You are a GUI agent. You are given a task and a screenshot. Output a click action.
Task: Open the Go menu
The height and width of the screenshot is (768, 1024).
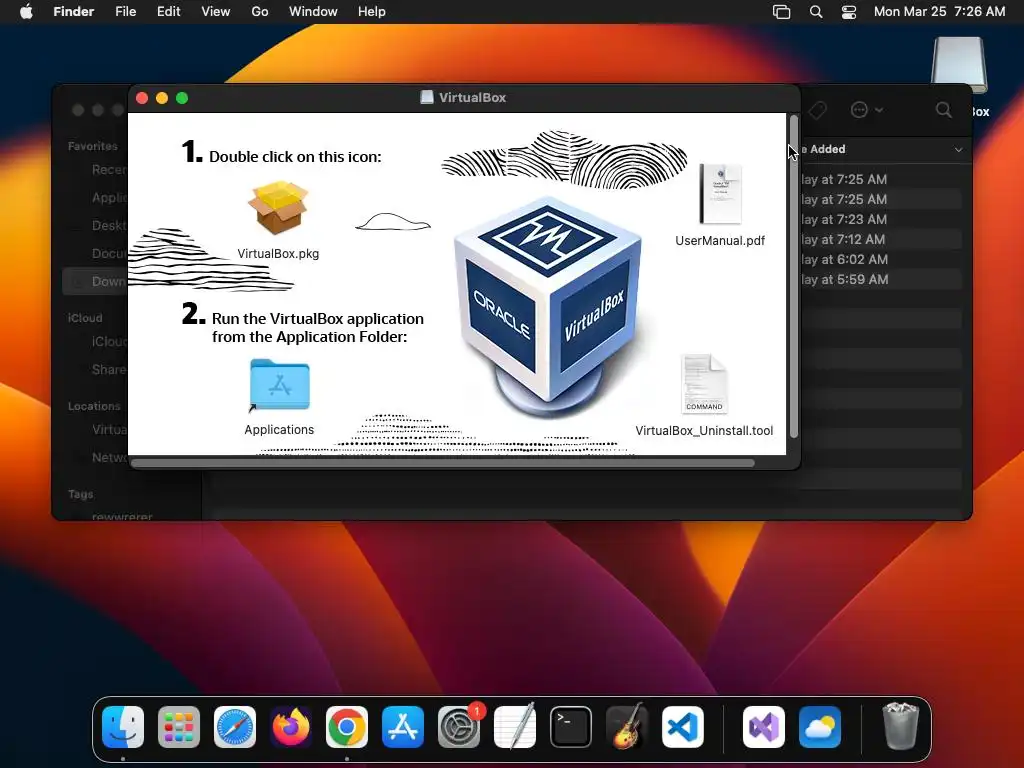[260, 12]
